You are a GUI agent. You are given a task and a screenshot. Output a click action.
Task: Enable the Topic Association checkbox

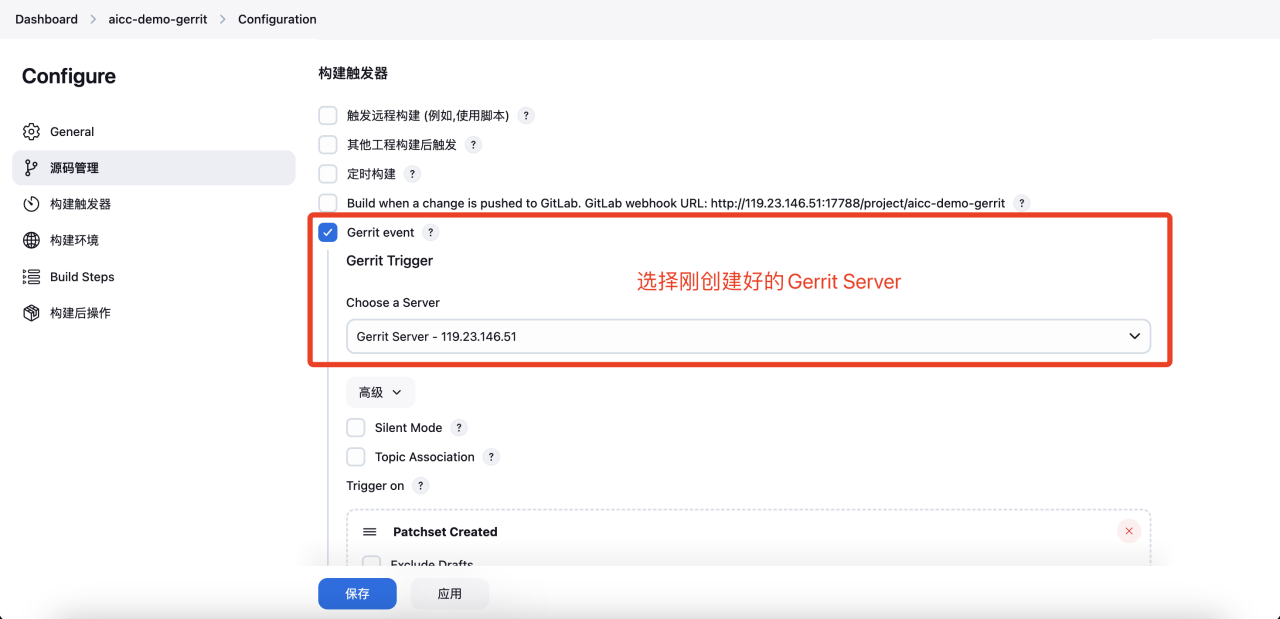356,457
